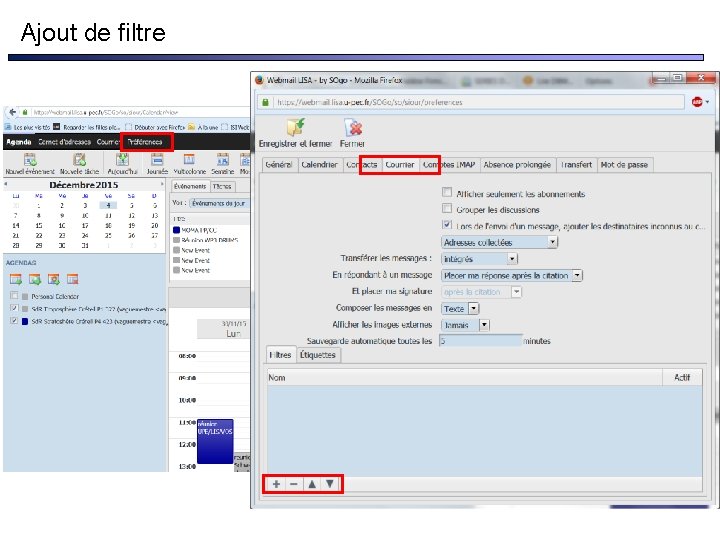Go to next month in mini calendar
The height and width of the screenshot is (540, 720).
point(162,184)
